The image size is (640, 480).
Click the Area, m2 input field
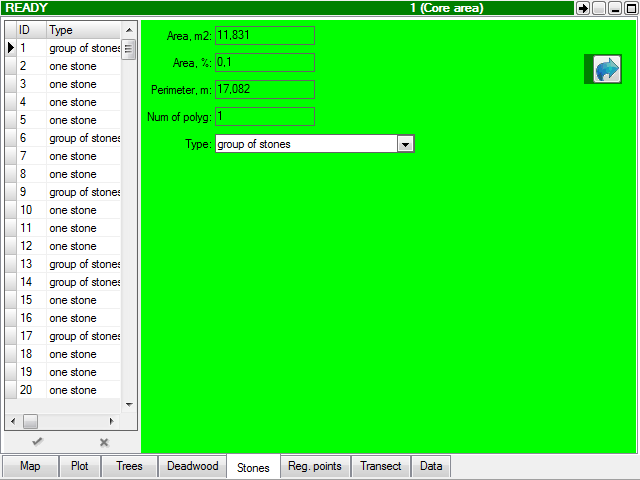click(265, 36)
